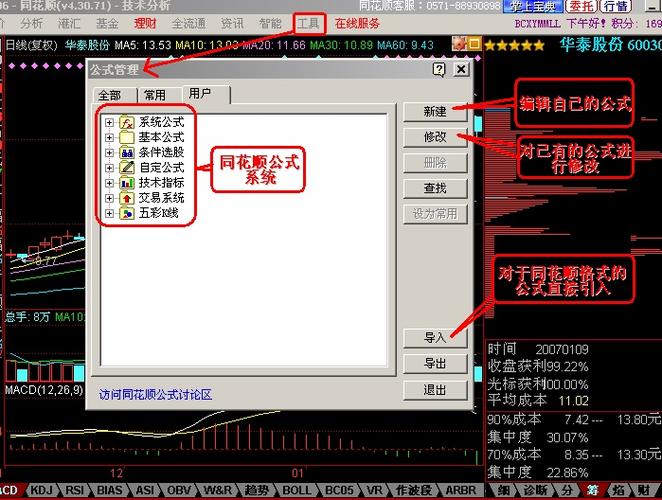The height and width of the screenshot is (500, 662).
Task: Click the five-star rating in the chart header
Action: click(x=515, y=45)
